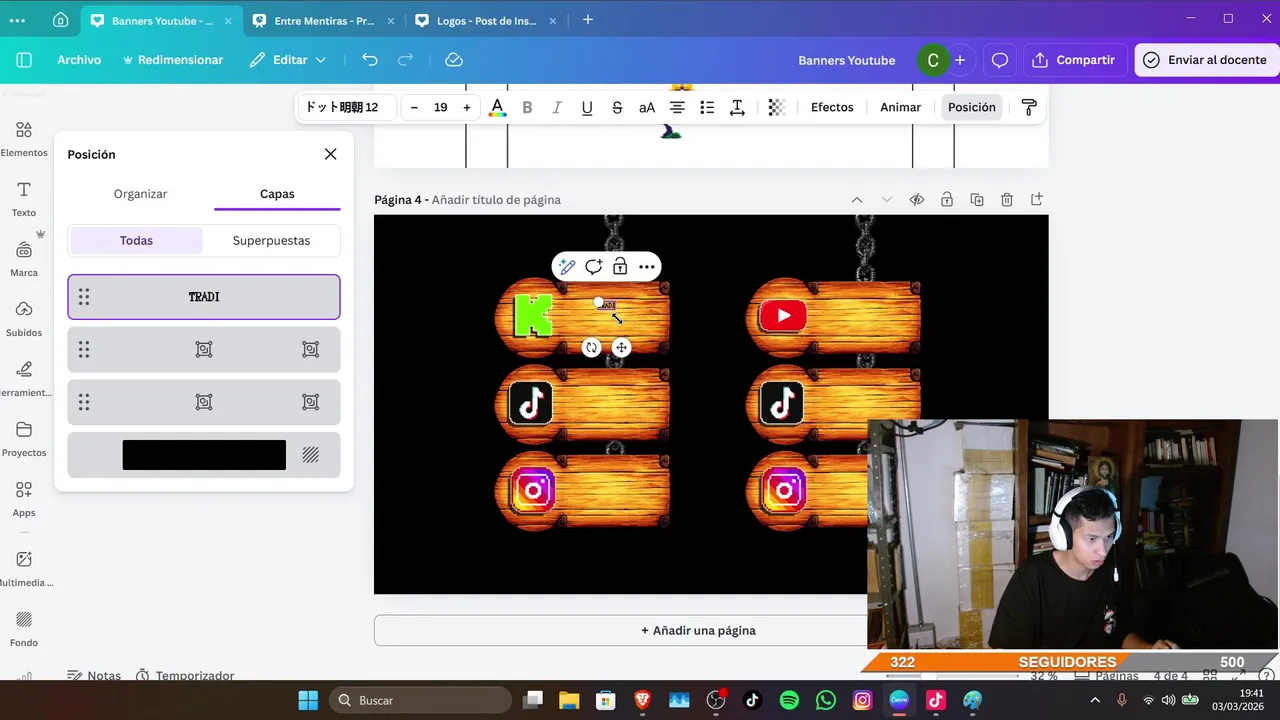Open the Efectos text effects
This screenshot has width=1280, height=720.
point(832,107)
